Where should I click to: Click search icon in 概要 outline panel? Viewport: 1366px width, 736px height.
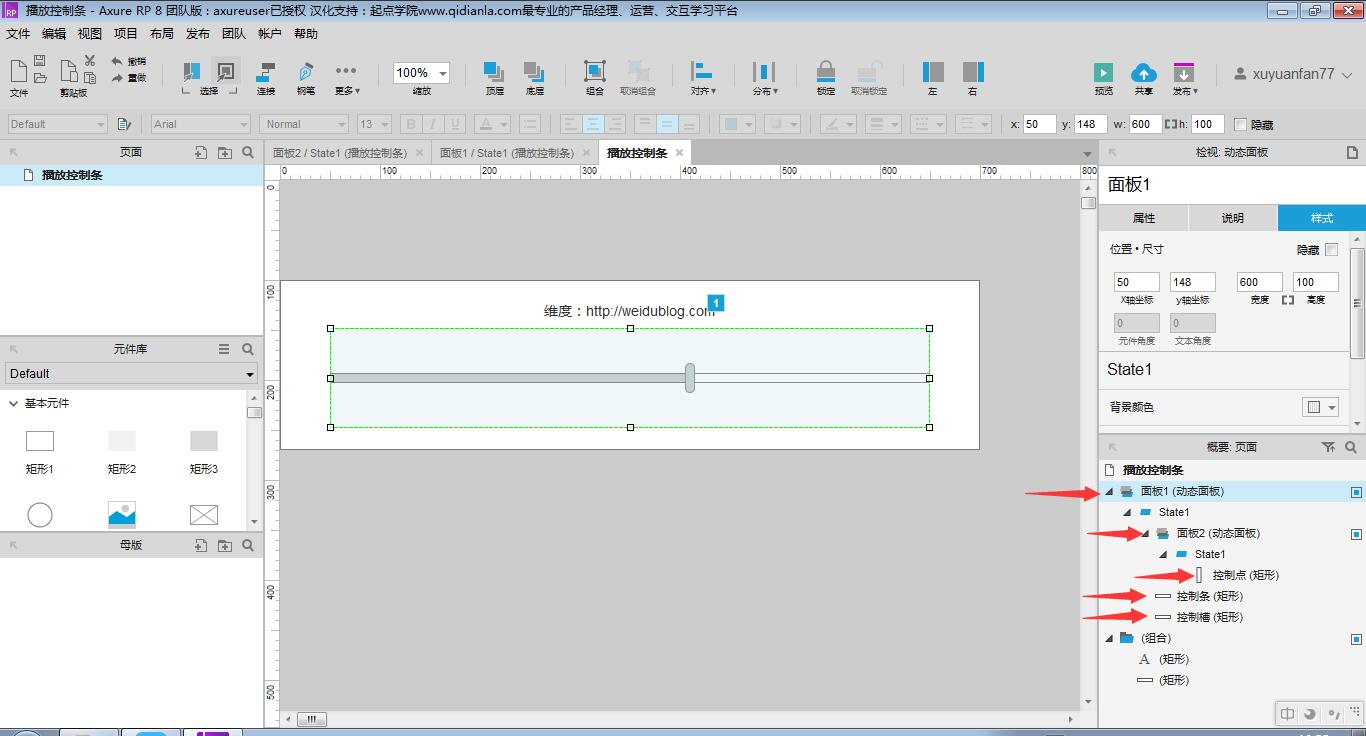[x=1351, y=447]
